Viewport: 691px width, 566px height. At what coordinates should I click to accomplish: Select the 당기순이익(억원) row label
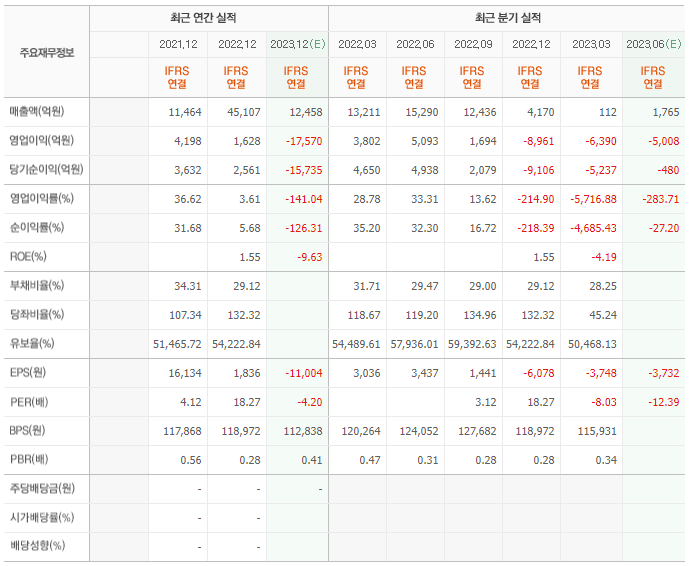46,170
